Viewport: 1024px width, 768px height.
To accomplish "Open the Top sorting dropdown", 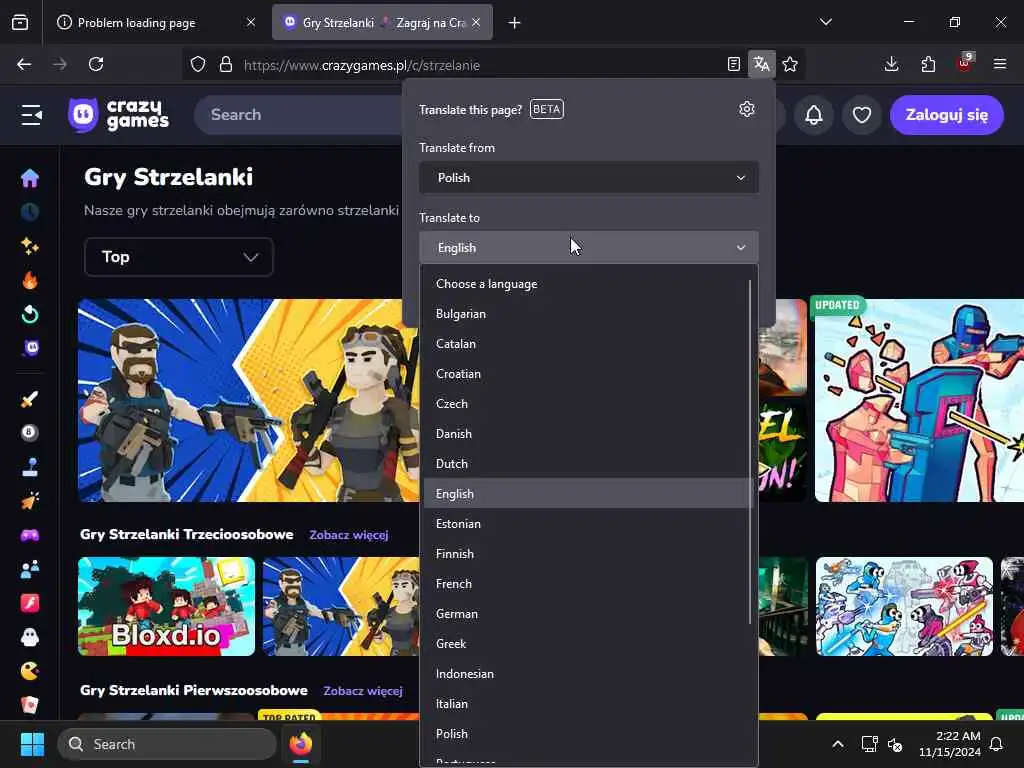I will (x=178, y=257).
